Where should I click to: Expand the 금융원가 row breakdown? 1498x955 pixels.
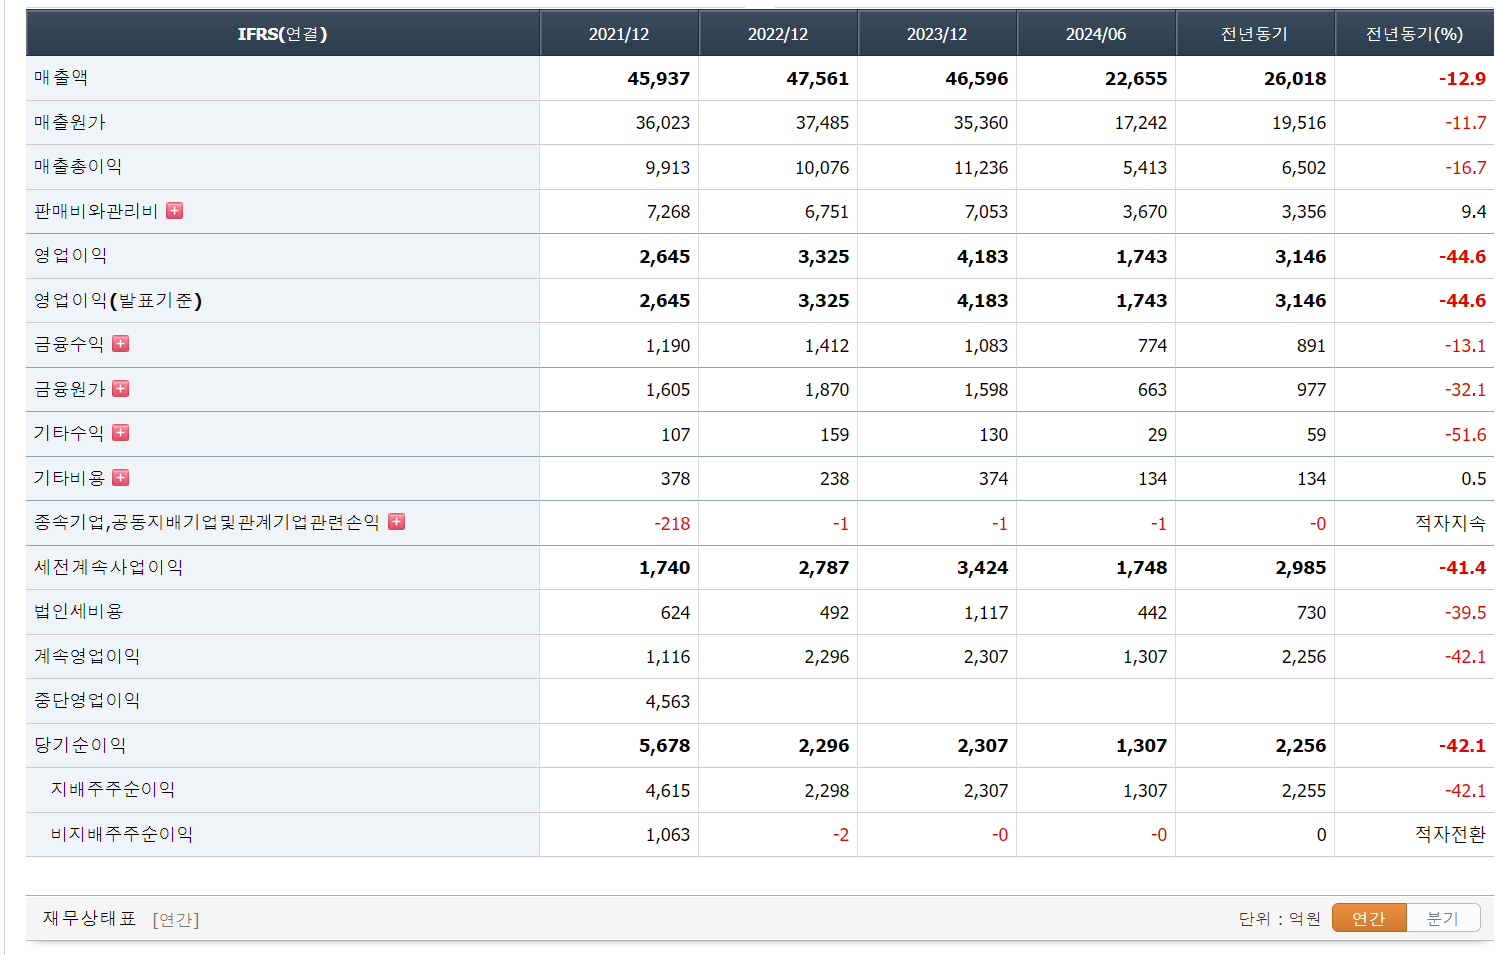coord(120,389)
